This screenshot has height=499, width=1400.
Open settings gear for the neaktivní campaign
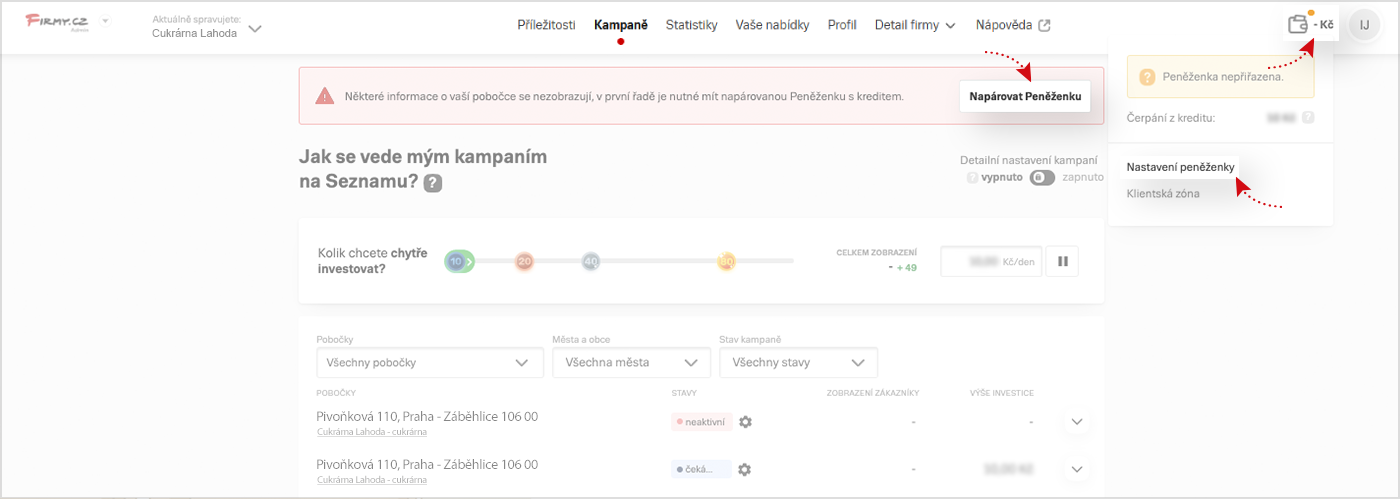pos(745,422)
